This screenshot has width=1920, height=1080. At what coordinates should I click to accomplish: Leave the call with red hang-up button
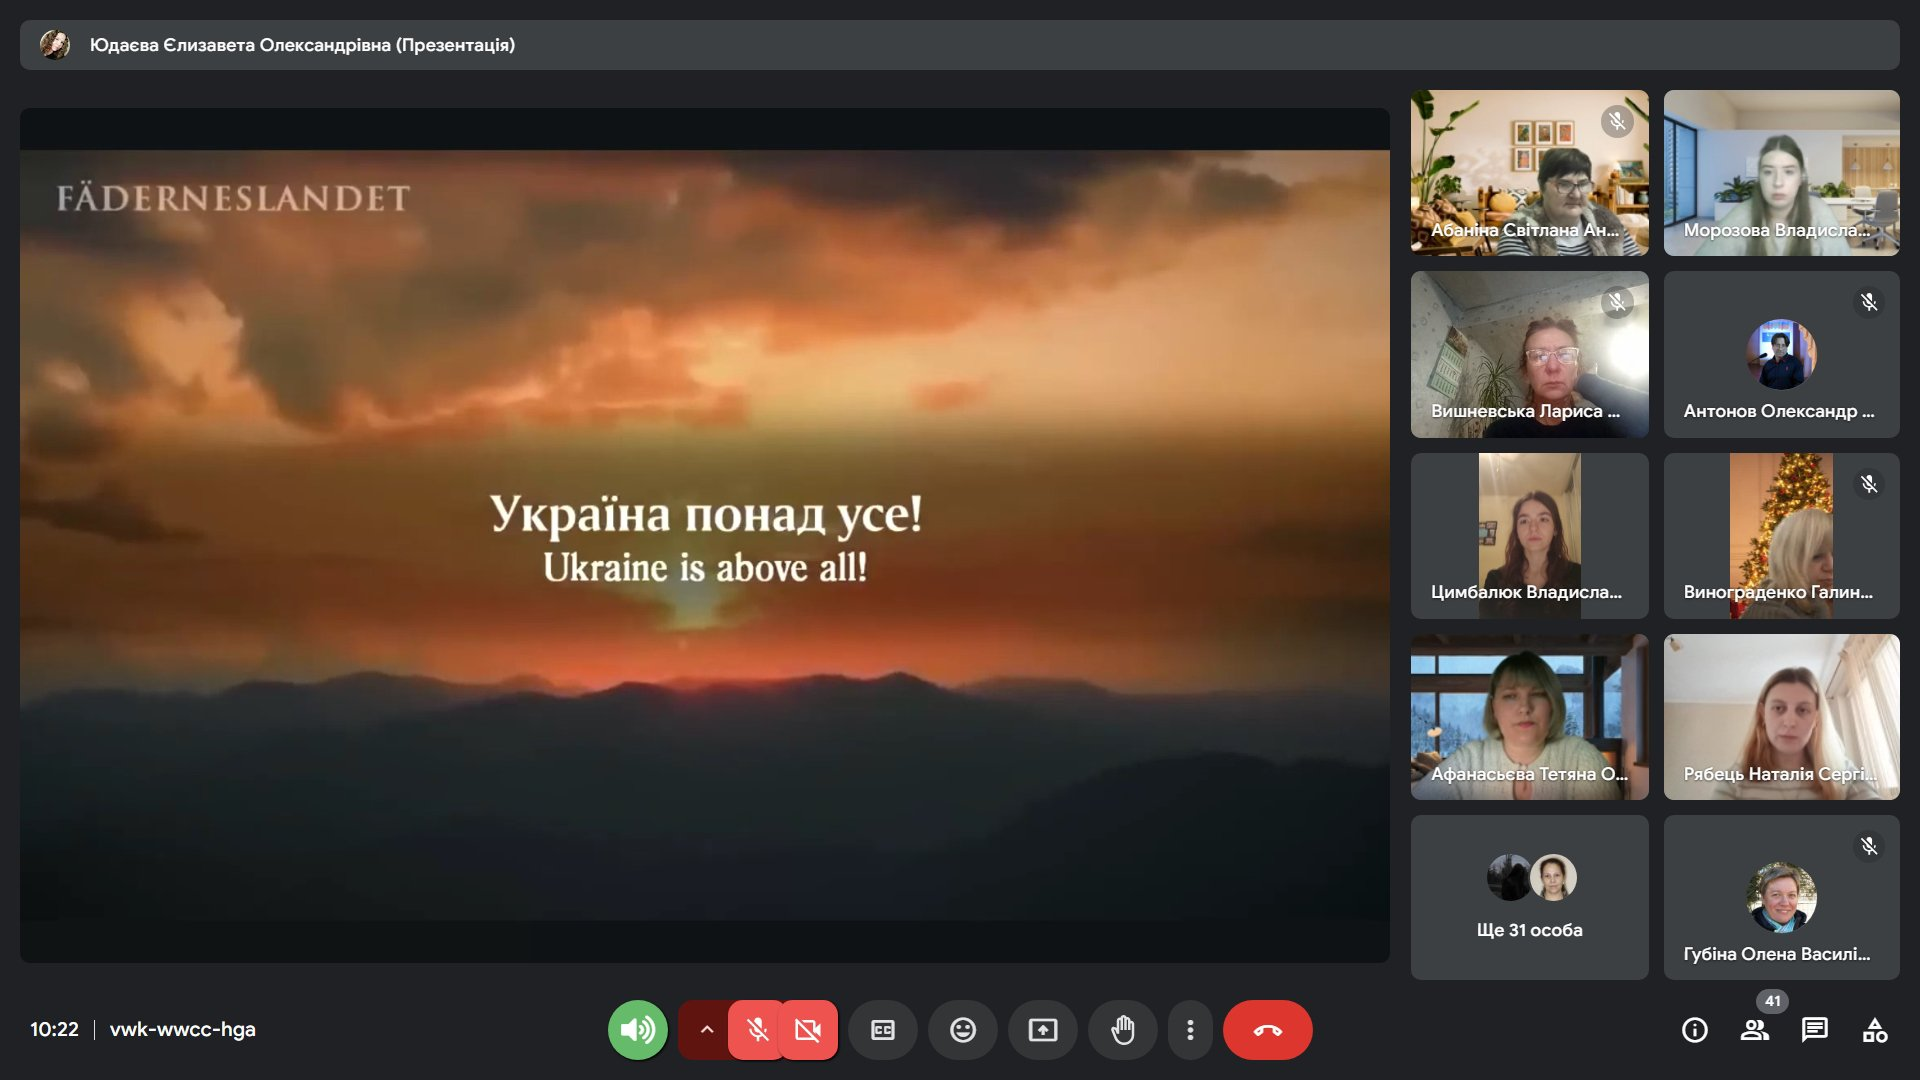tap(1267, 1029)
